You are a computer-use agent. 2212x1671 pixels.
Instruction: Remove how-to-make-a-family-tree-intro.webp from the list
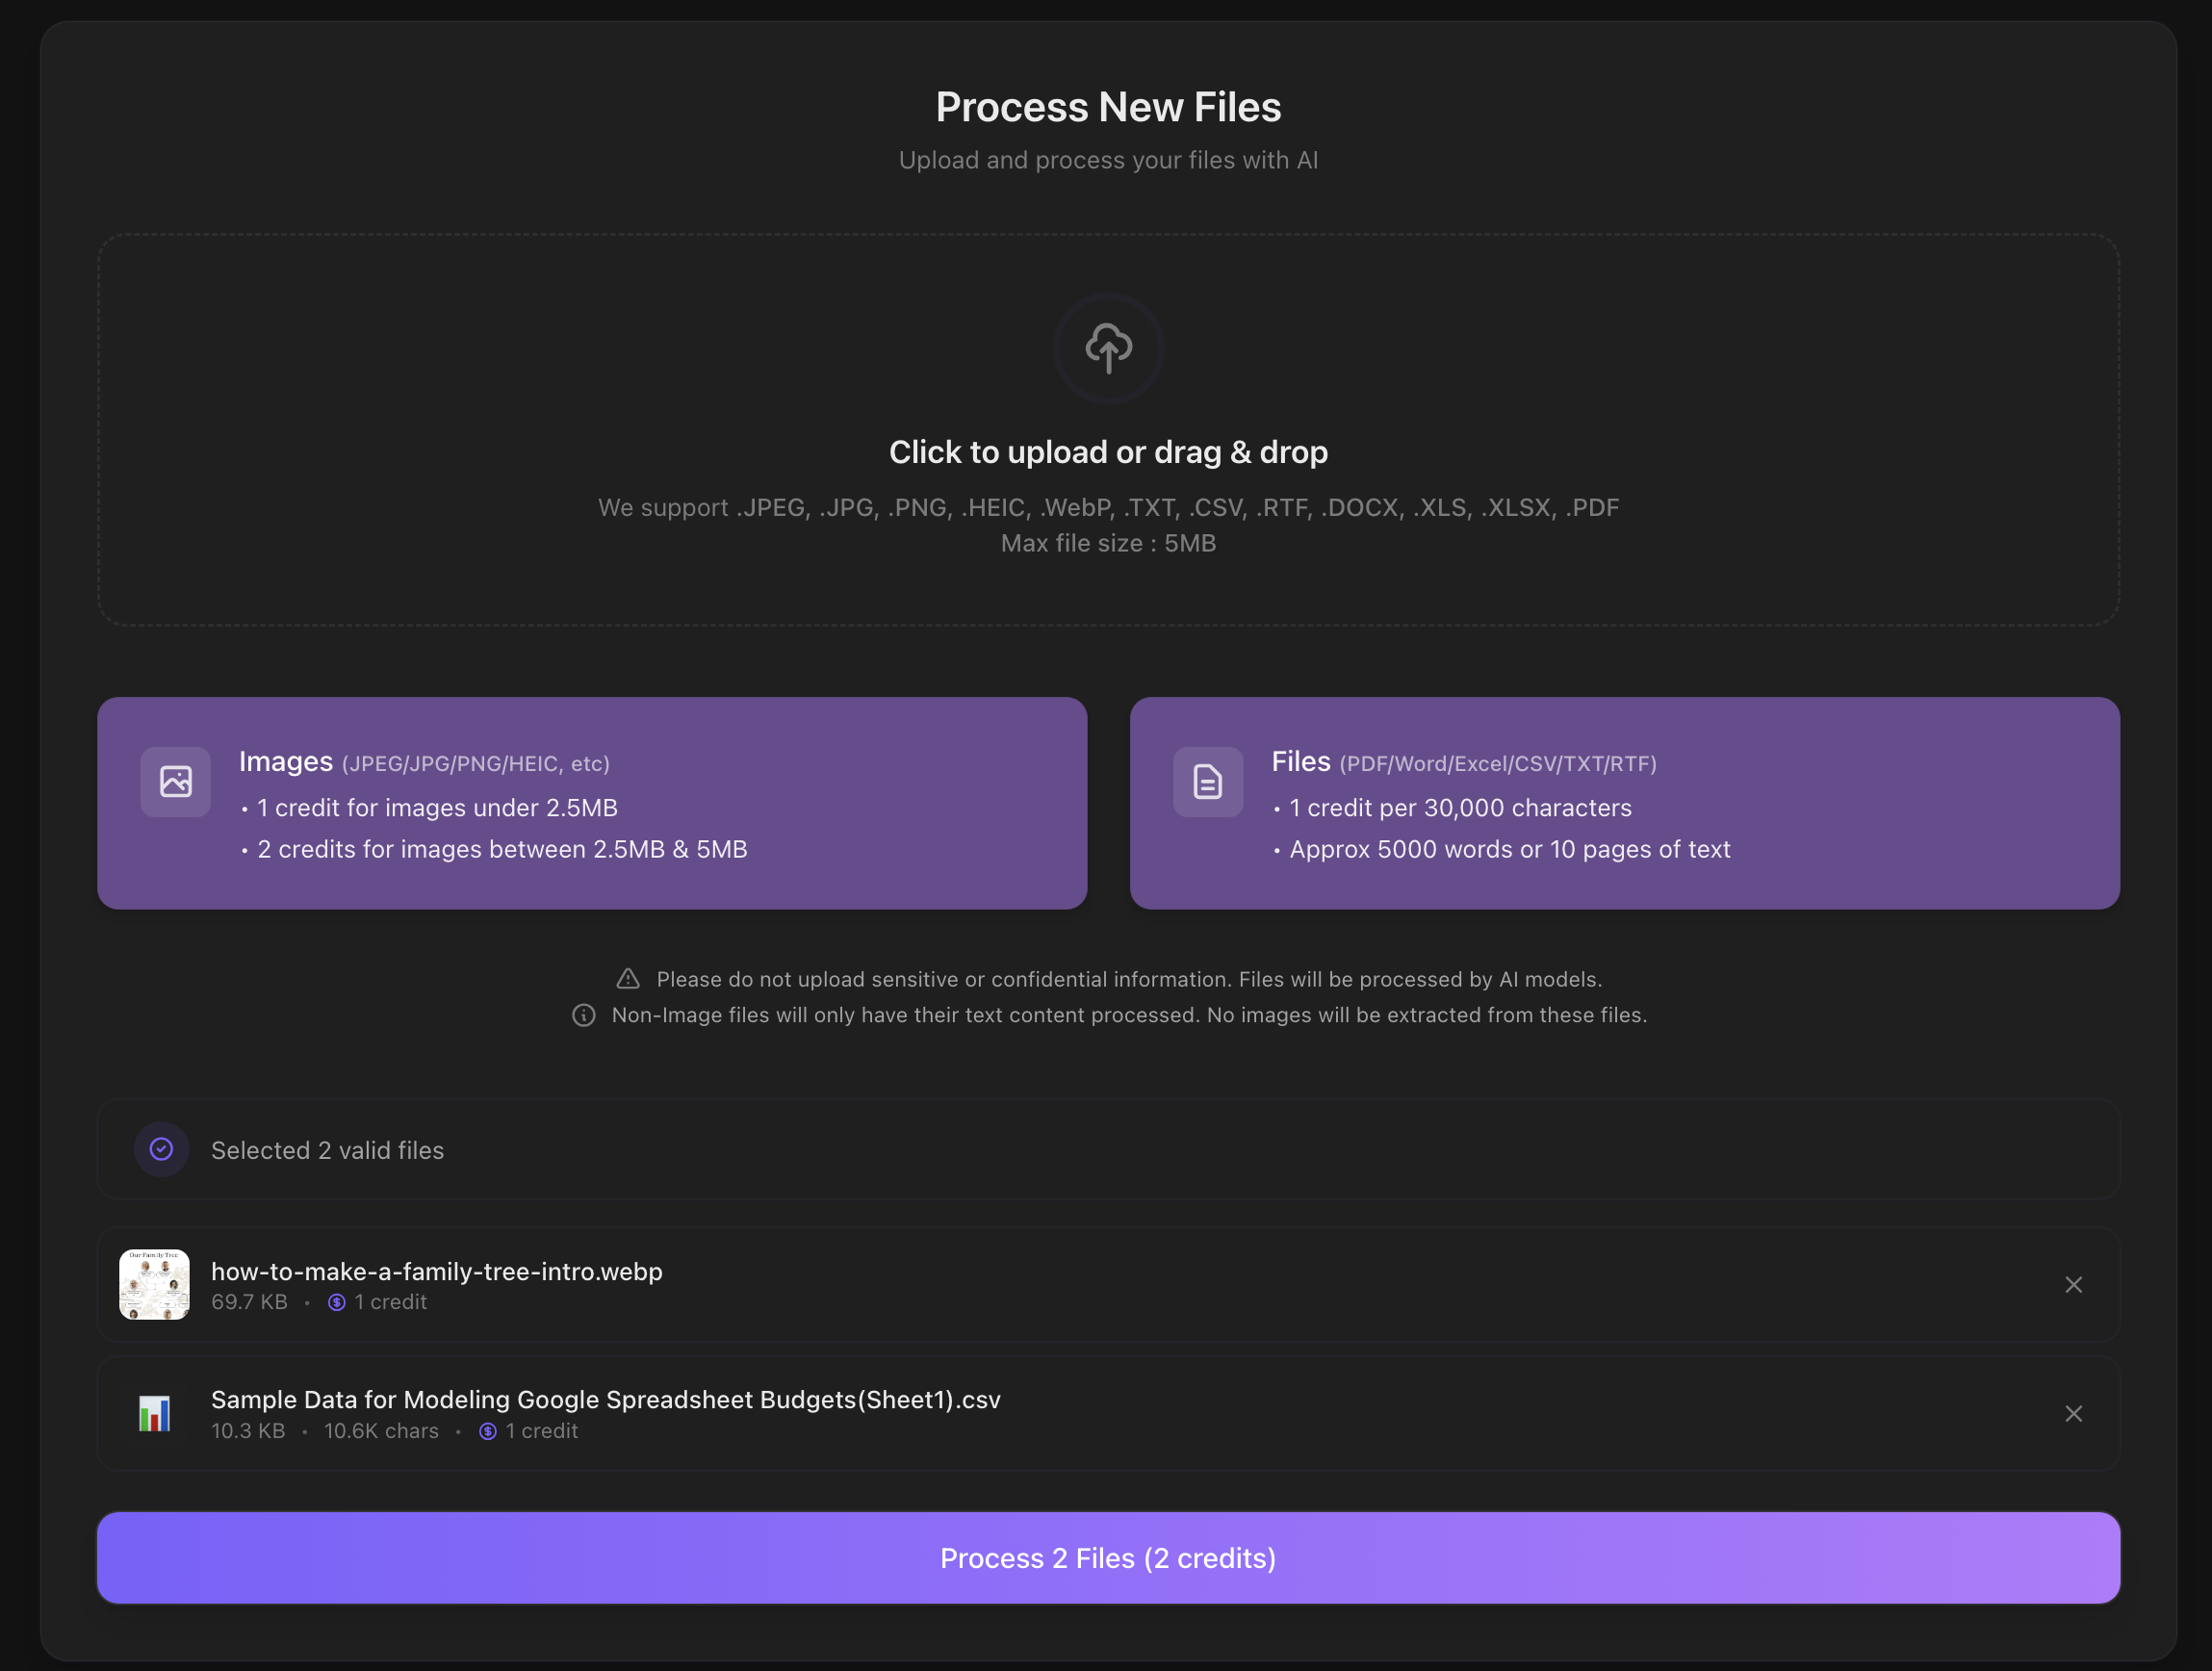point(2073,1284)
